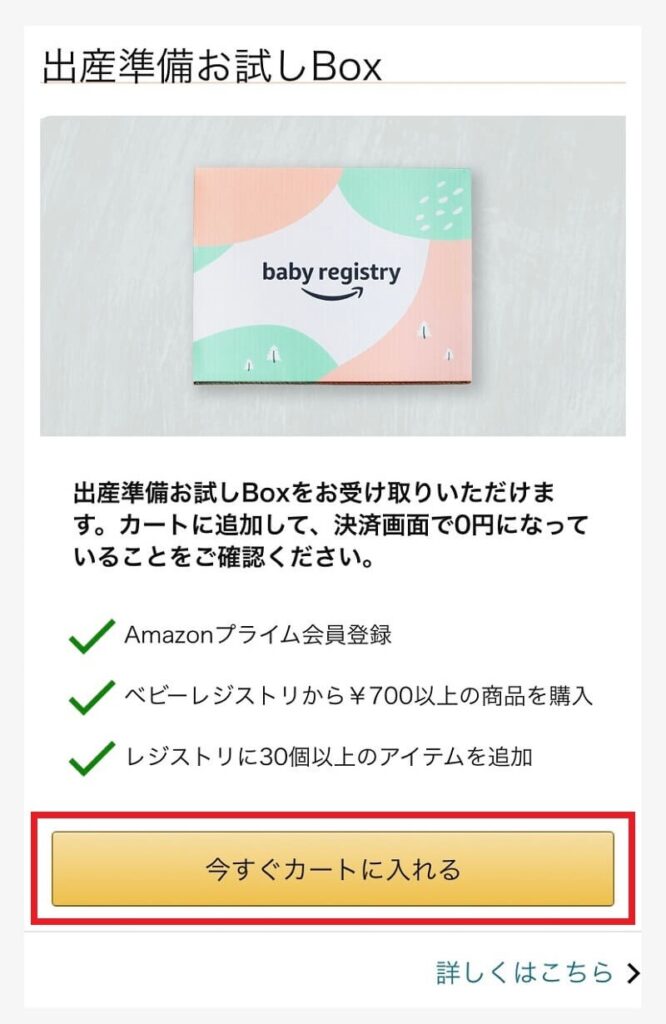The width and height of the screenshot is (666, 1024).
Task: Click the green checkmark beside Amazonプライム会員登録
Action: [x=91, y=636]
